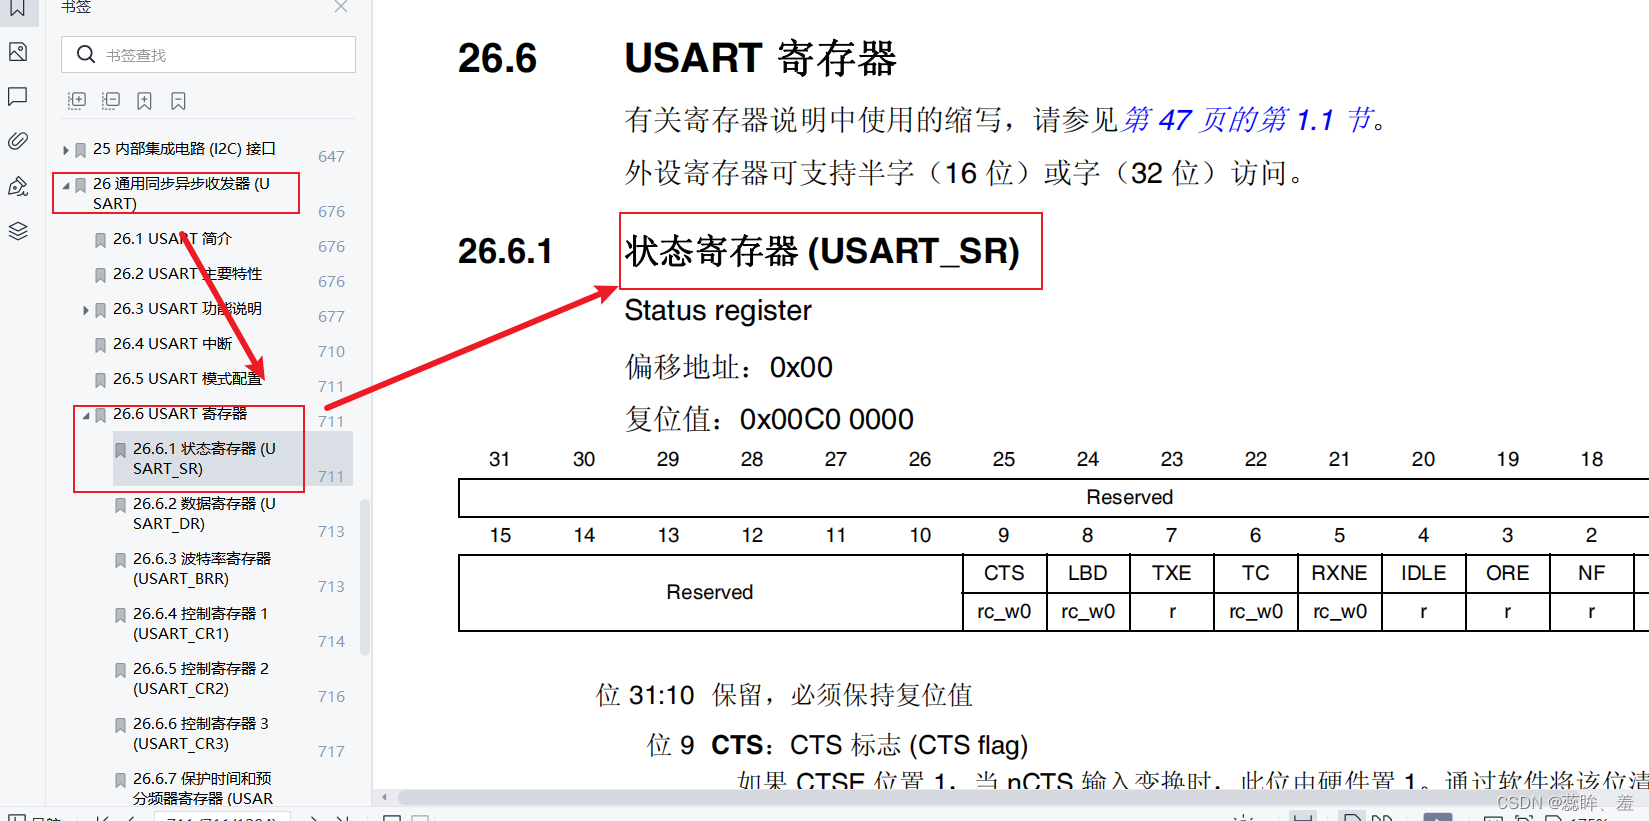Screen dimensions: 1649x821
Task: Click the IDLE cell in register table
Action: tap(1424, 573)
